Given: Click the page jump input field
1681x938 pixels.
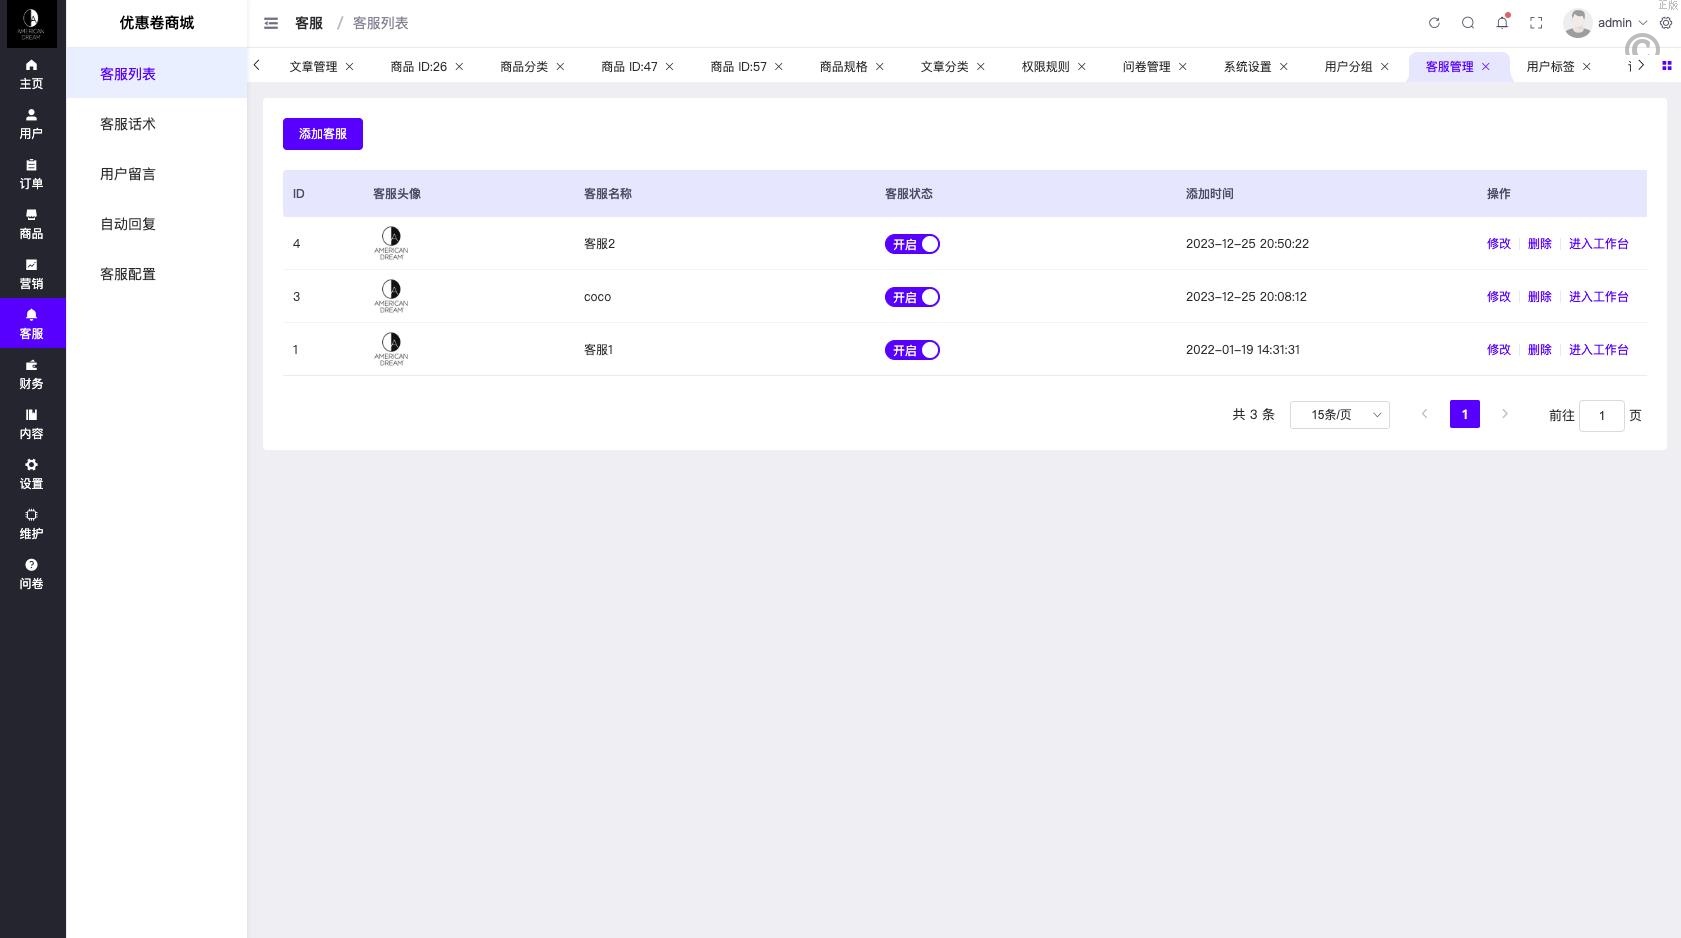Looking at the screenshot, I should 1601,415.
